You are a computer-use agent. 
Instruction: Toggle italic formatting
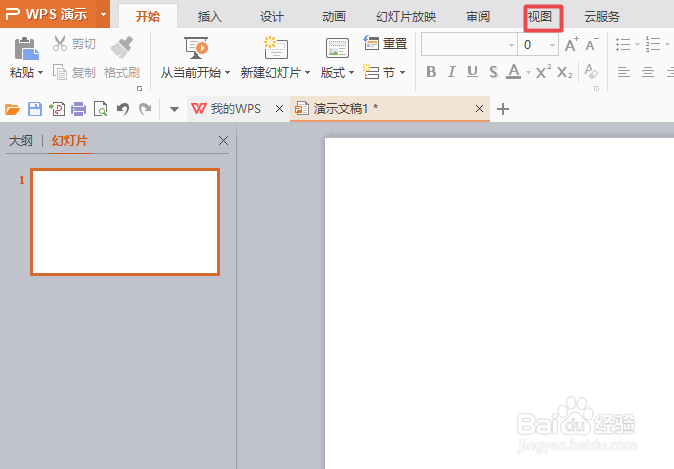click(451, 72)
